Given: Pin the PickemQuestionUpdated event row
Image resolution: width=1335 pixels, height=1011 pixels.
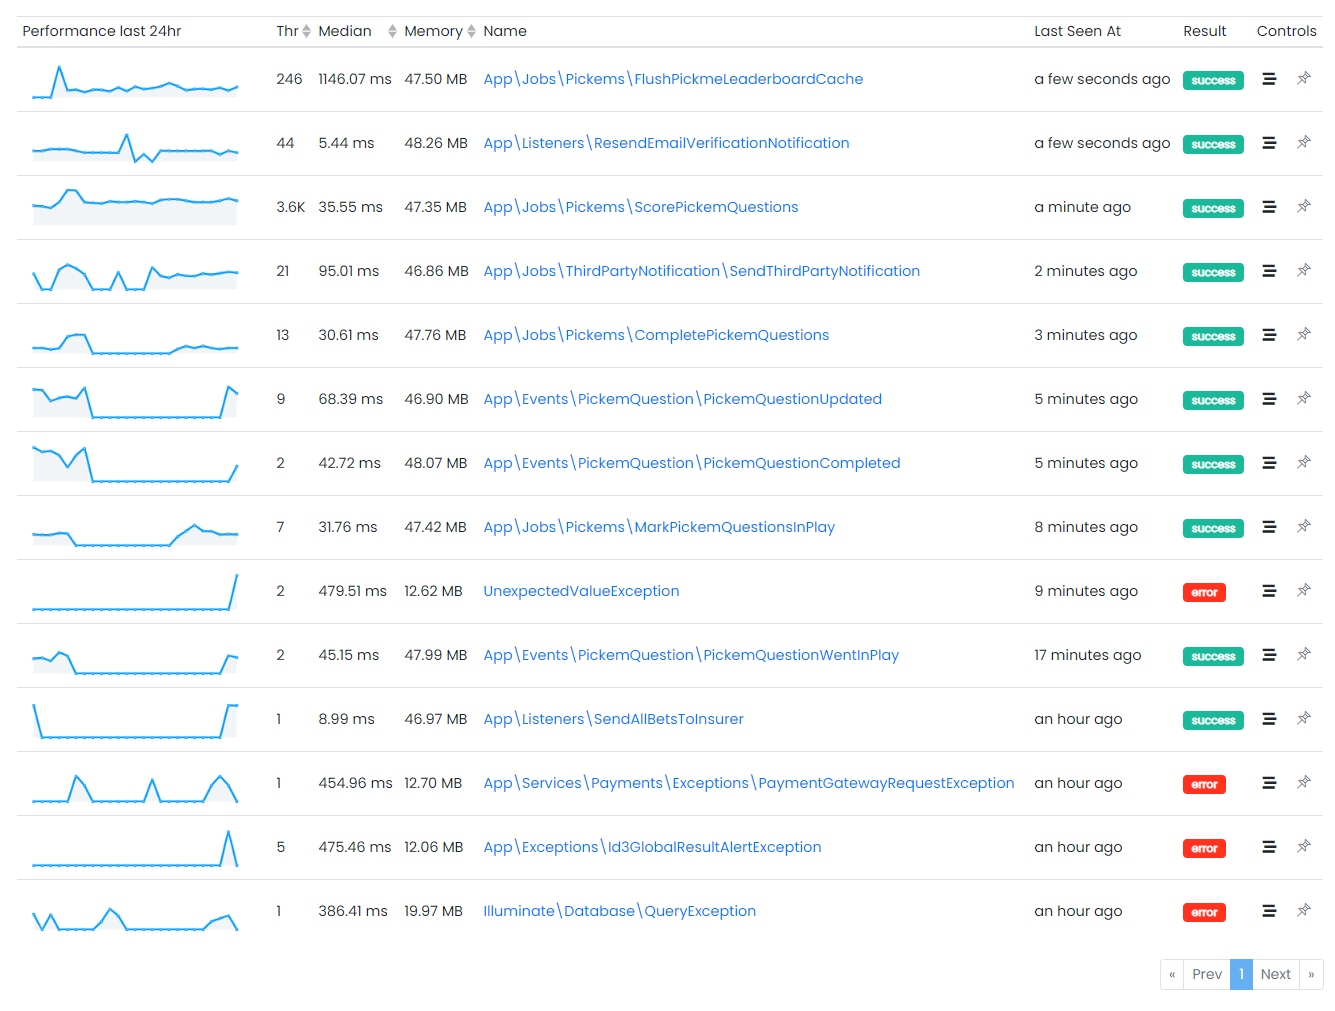Looking at the screenshot, I should point(1304,399).
